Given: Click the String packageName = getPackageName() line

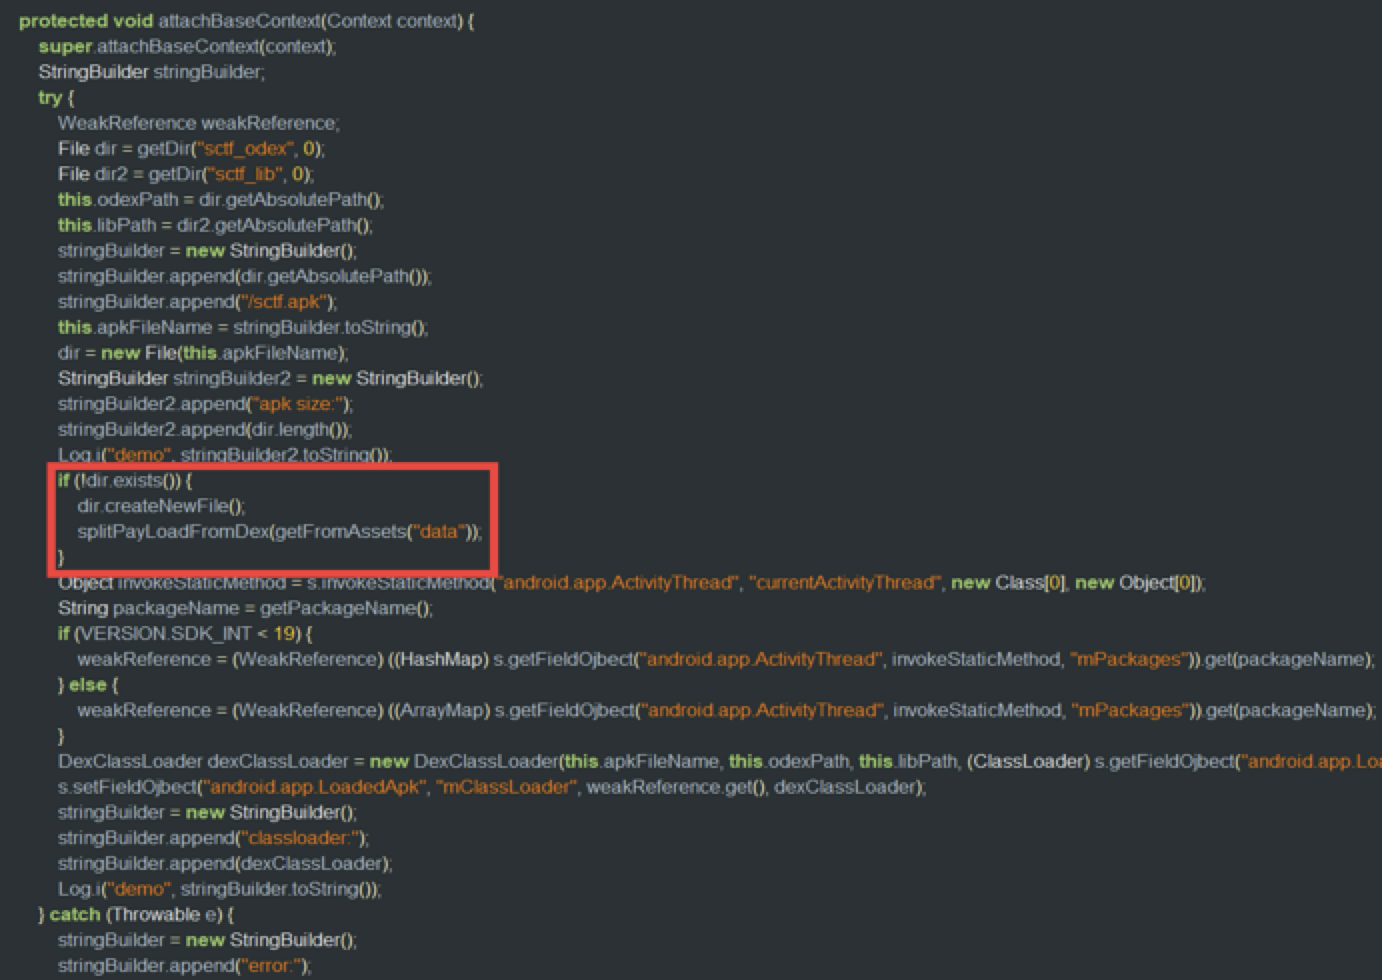Looking at the screenshot, I should (x=245, y=608).
